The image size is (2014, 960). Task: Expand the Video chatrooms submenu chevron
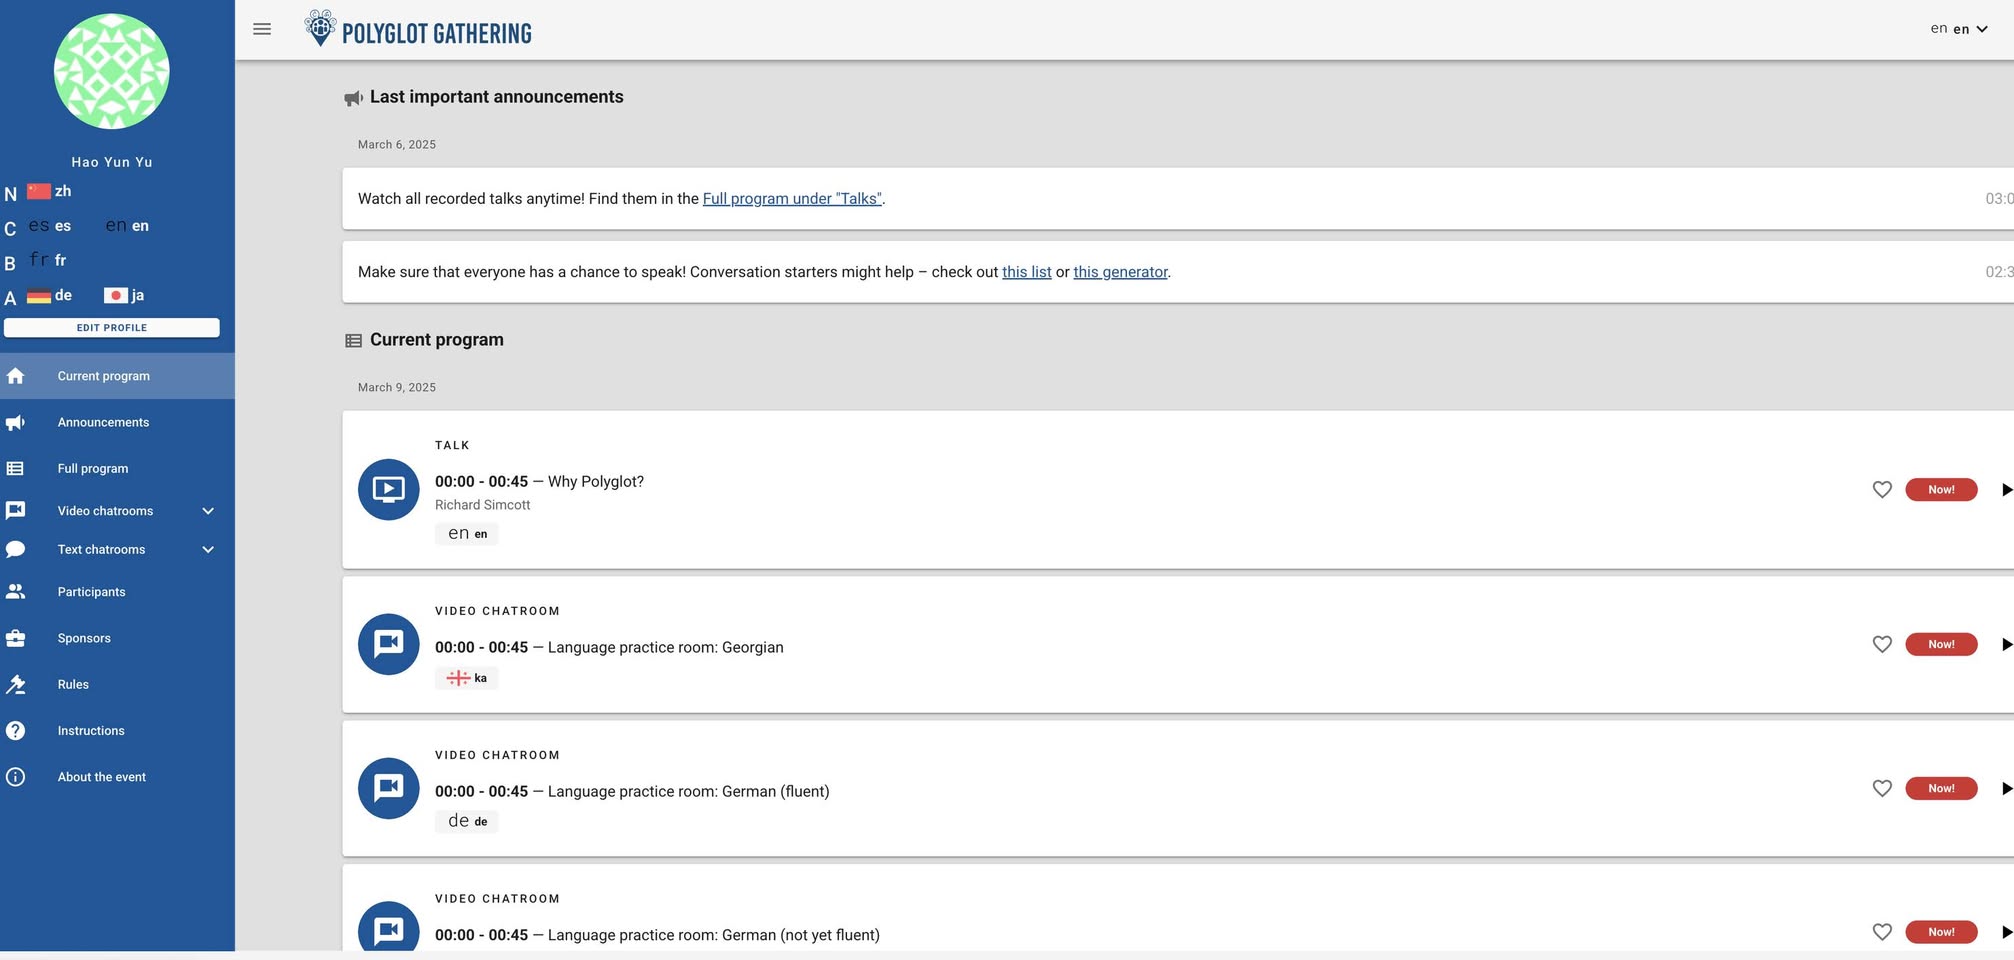[x=208, y=511]
